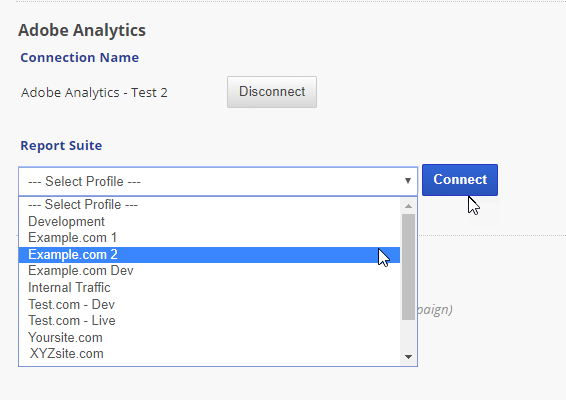Click the list scrollbar up arrow
Image resolution: width=566 pixels, height=400 pixels.
409,206
